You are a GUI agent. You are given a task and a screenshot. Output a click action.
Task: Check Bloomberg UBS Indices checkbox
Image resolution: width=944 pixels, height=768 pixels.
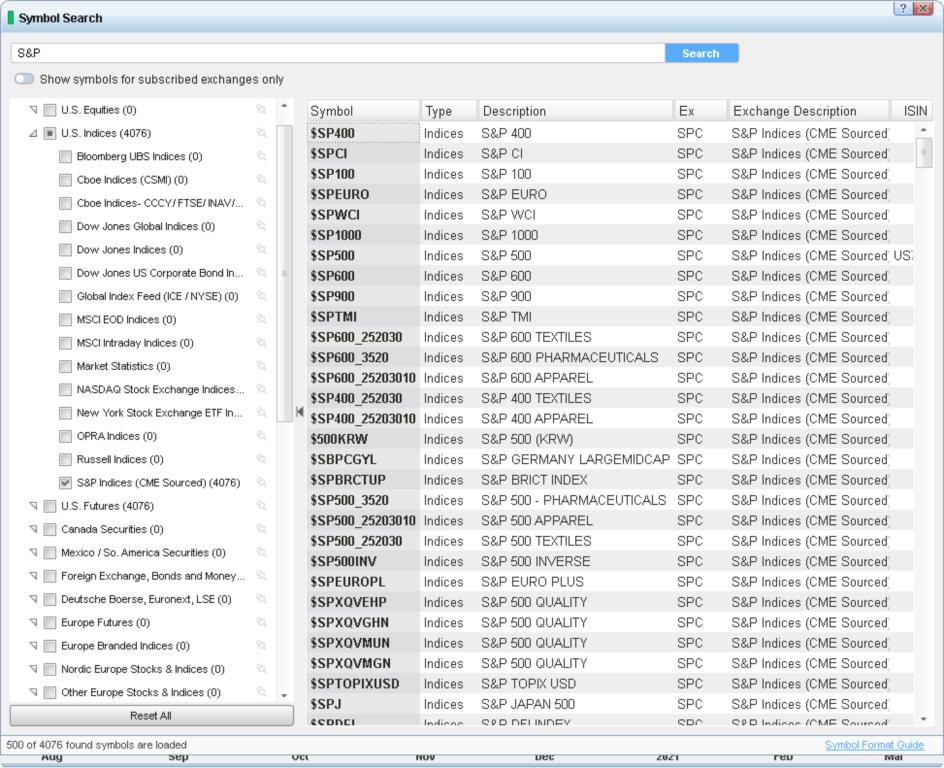(x=66, y=156)
